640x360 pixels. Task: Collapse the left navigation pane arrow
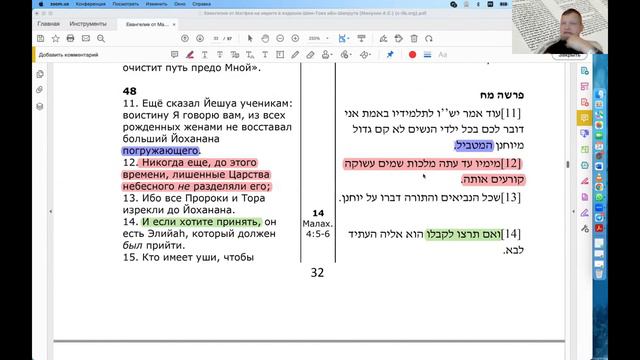click(x=51, y=211)
